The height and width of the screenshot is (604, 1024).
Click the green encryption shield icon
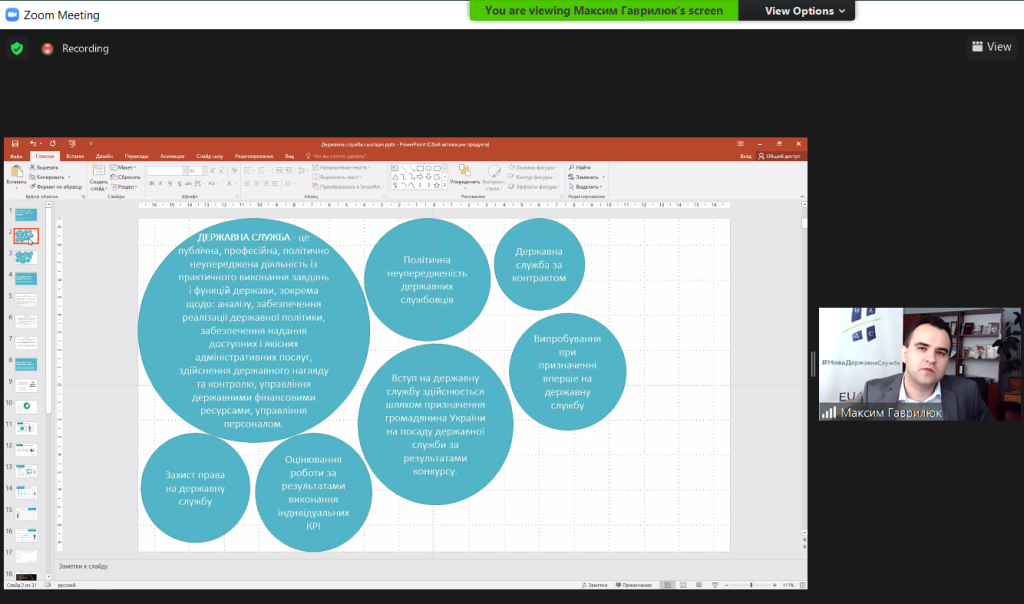tap(16, 48)
